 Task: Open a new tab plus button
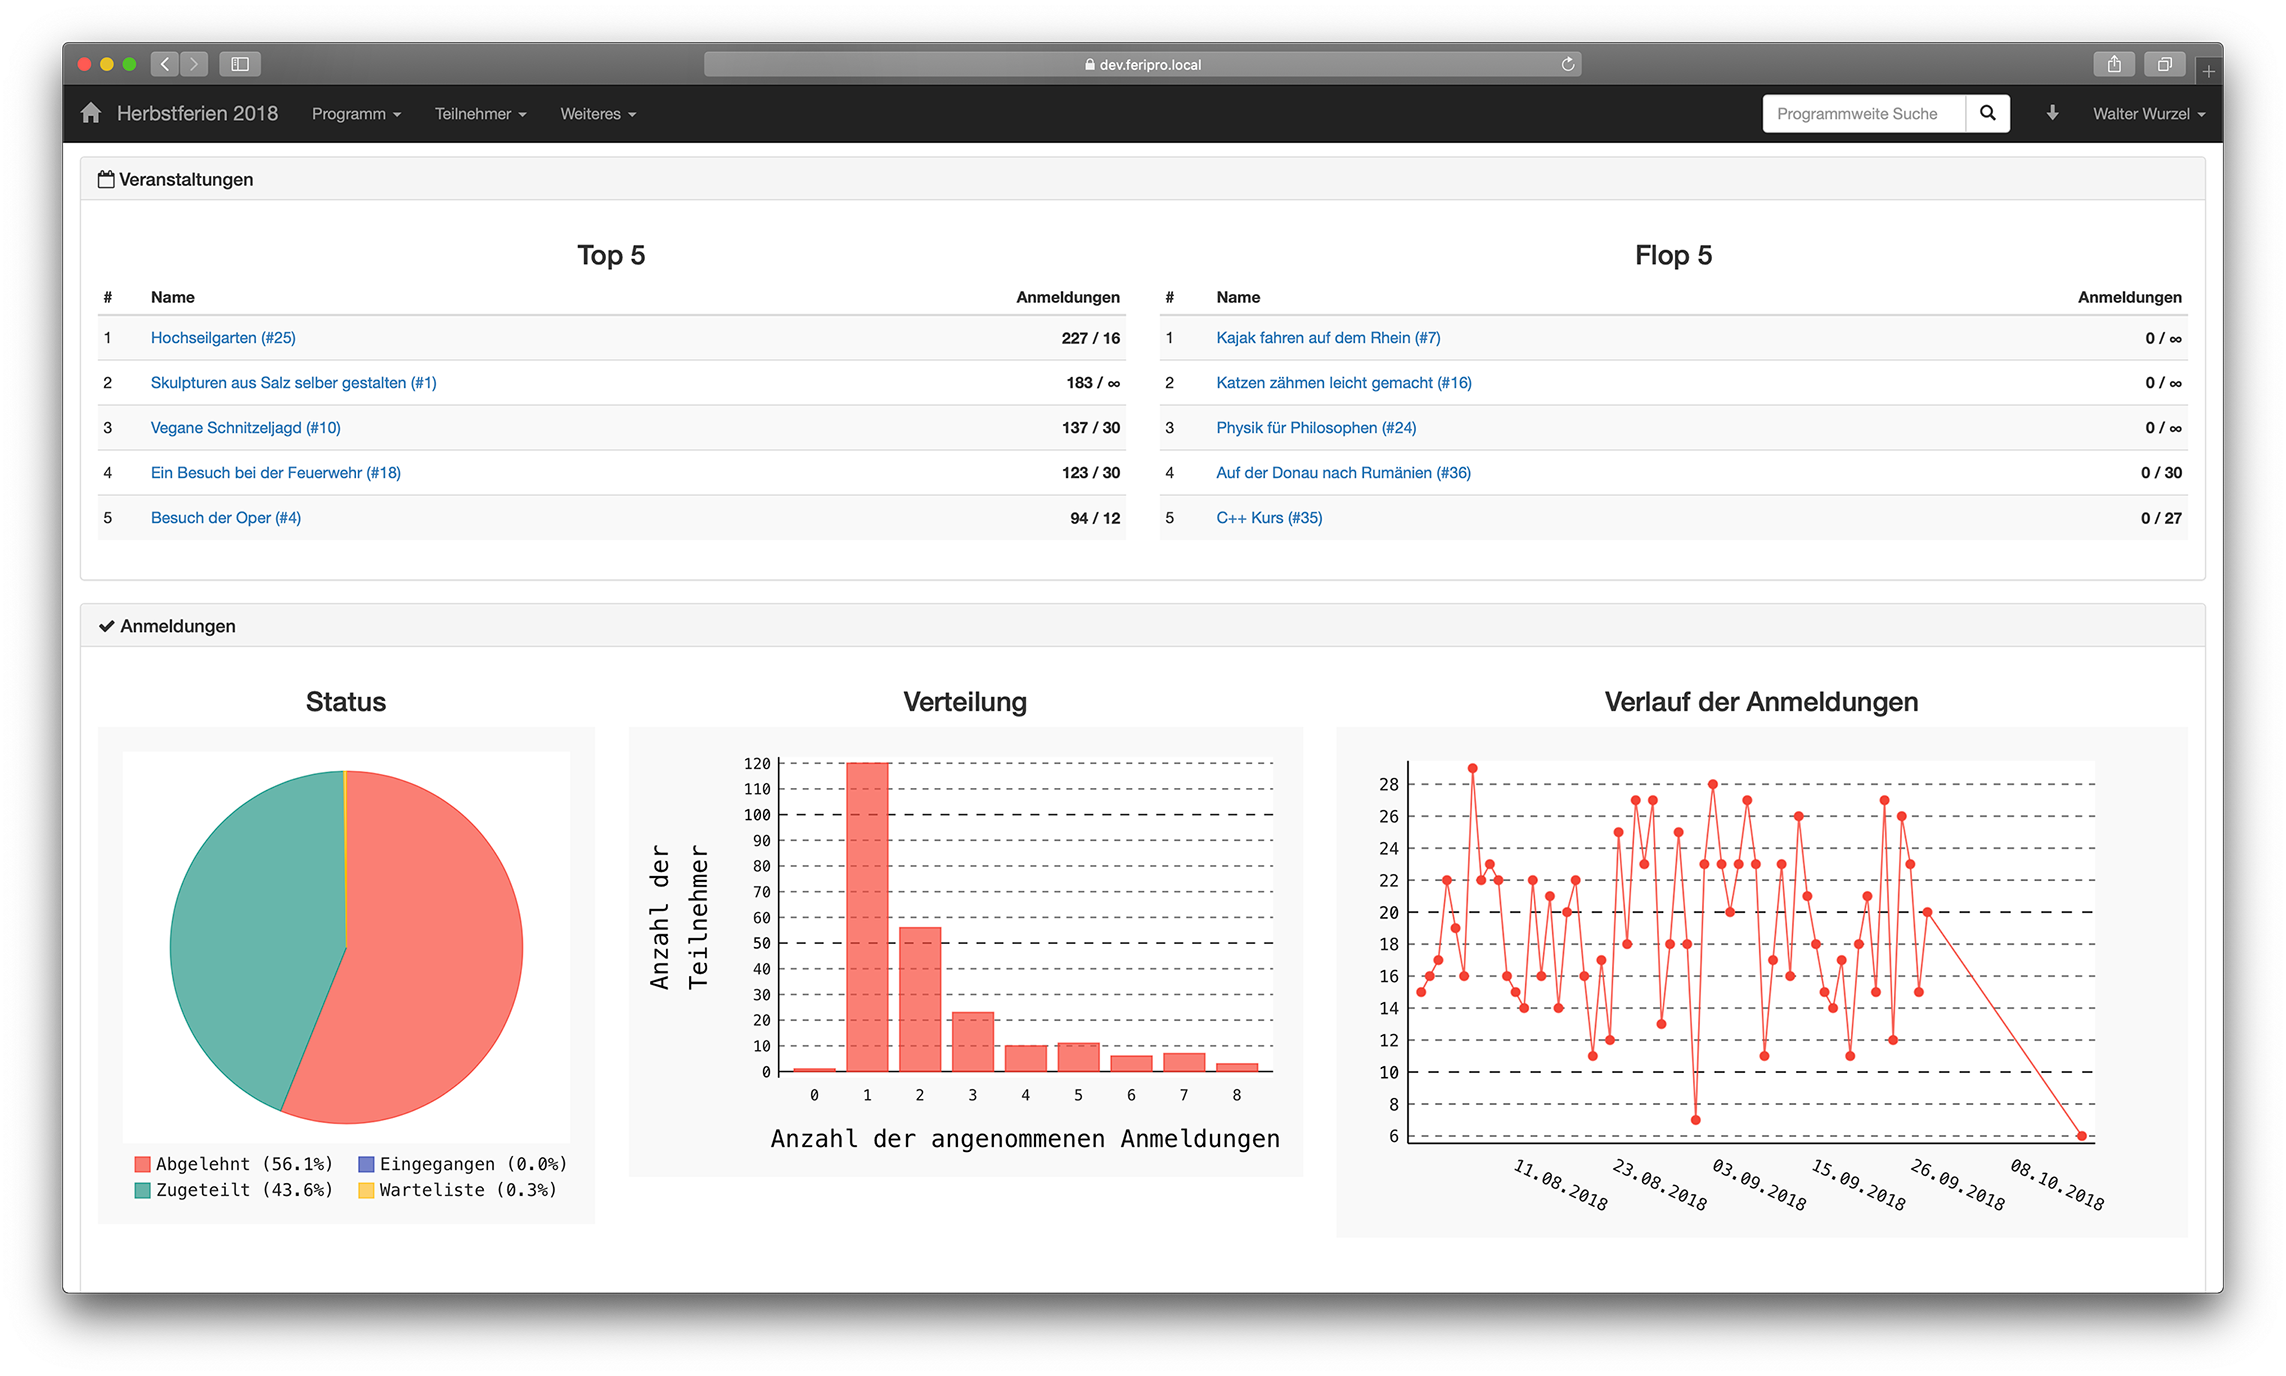[2208, 71]
